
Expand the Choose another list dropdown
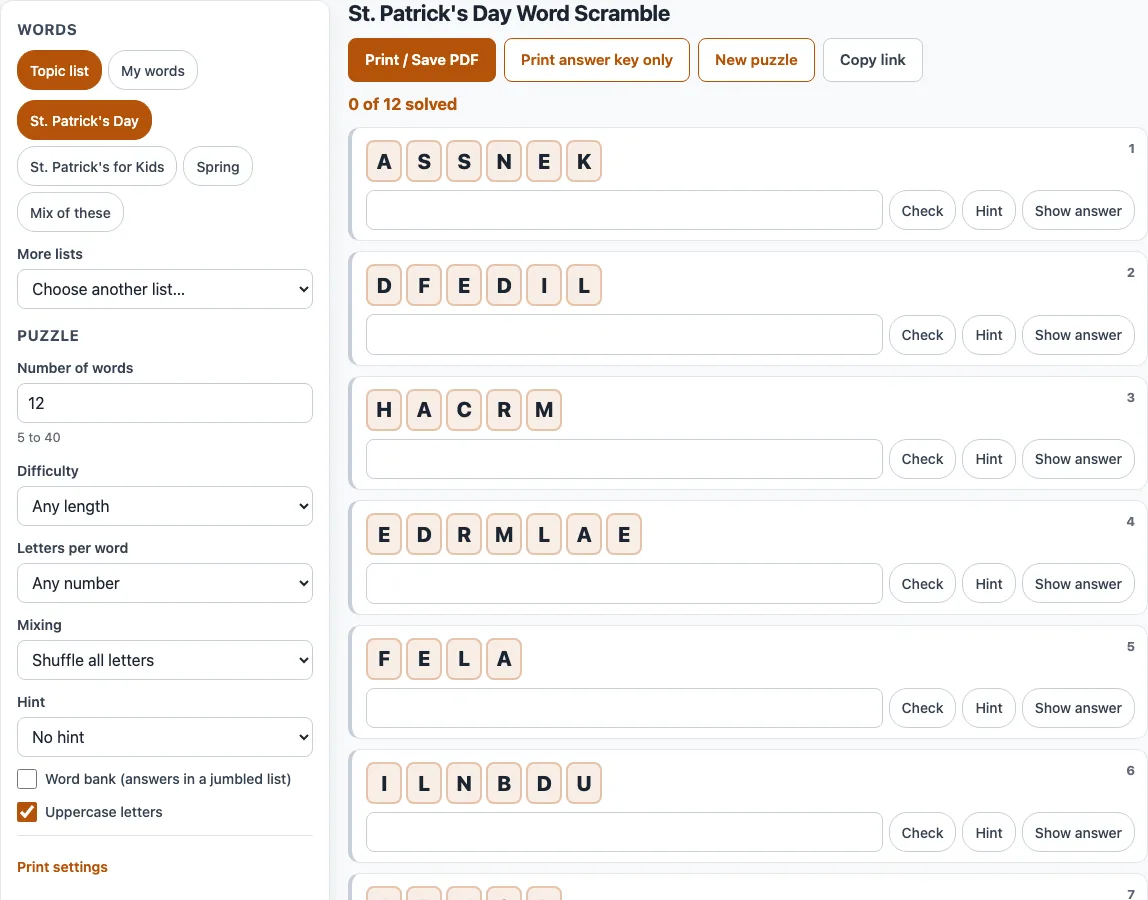pyautogui.click(x=165, y=289)
